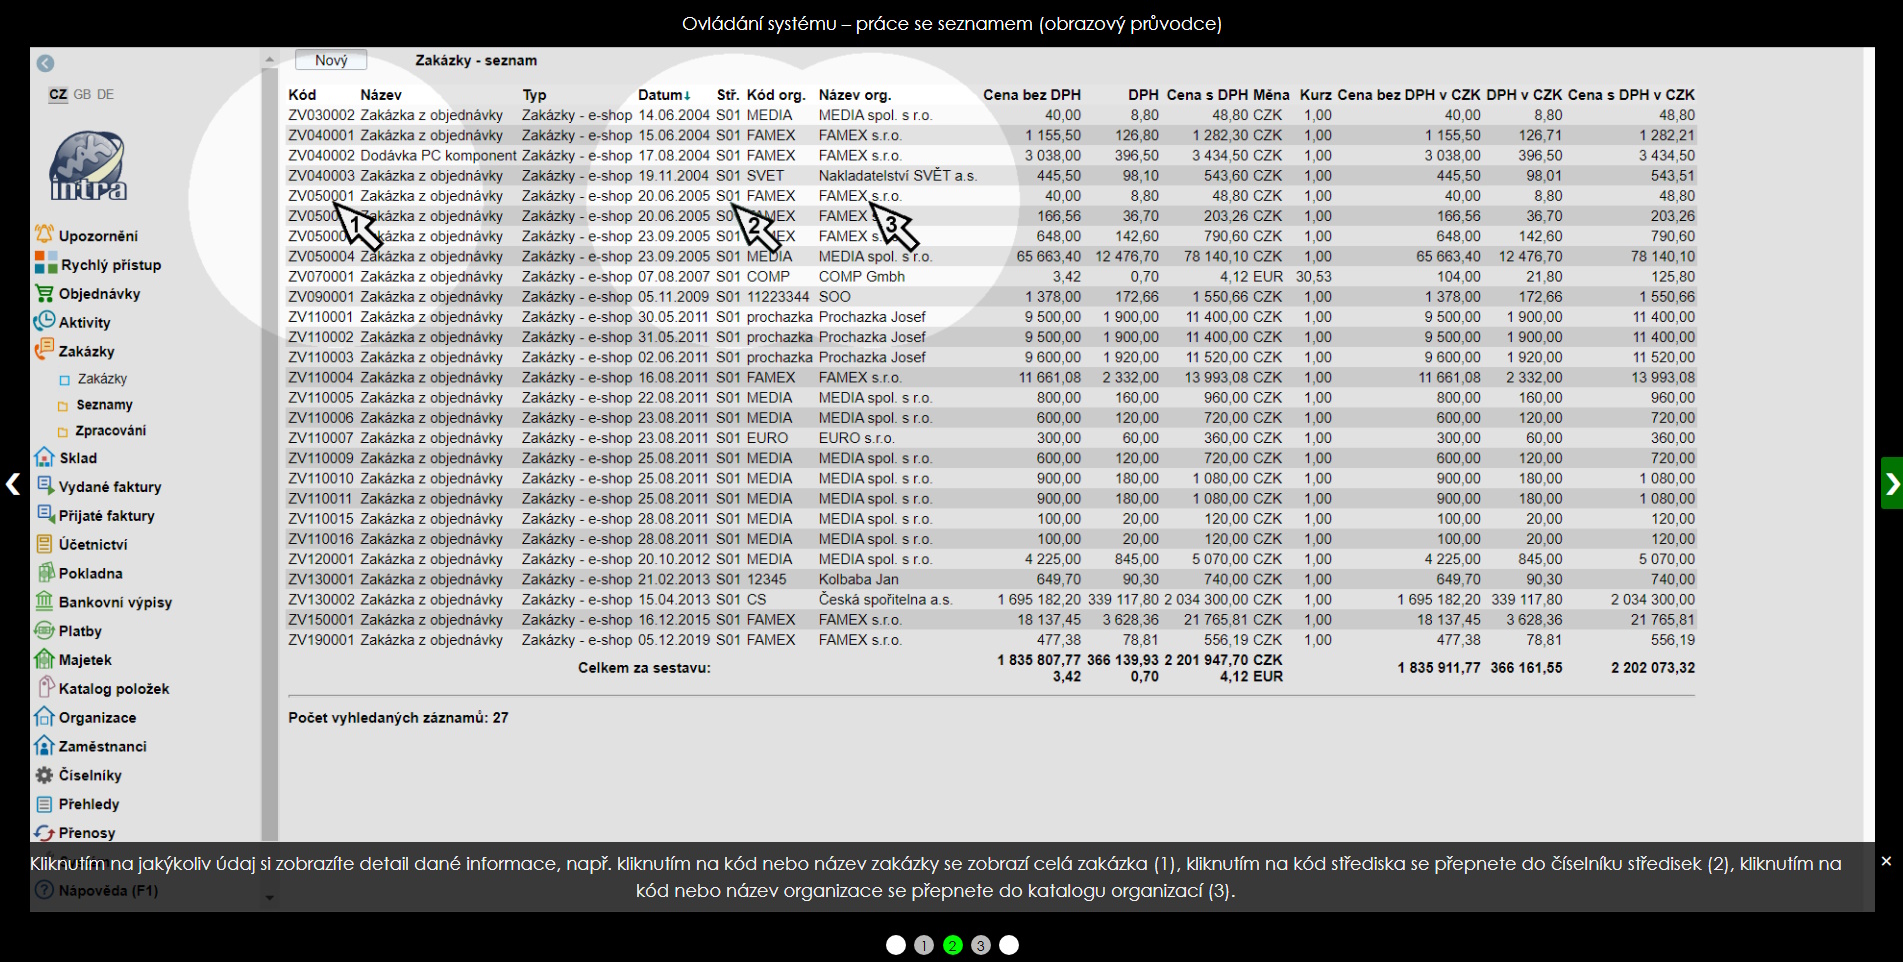Open the Organizace house icon
This screenshot has width=1903, height=962.
pyautogui.click(x=44, y=717)
